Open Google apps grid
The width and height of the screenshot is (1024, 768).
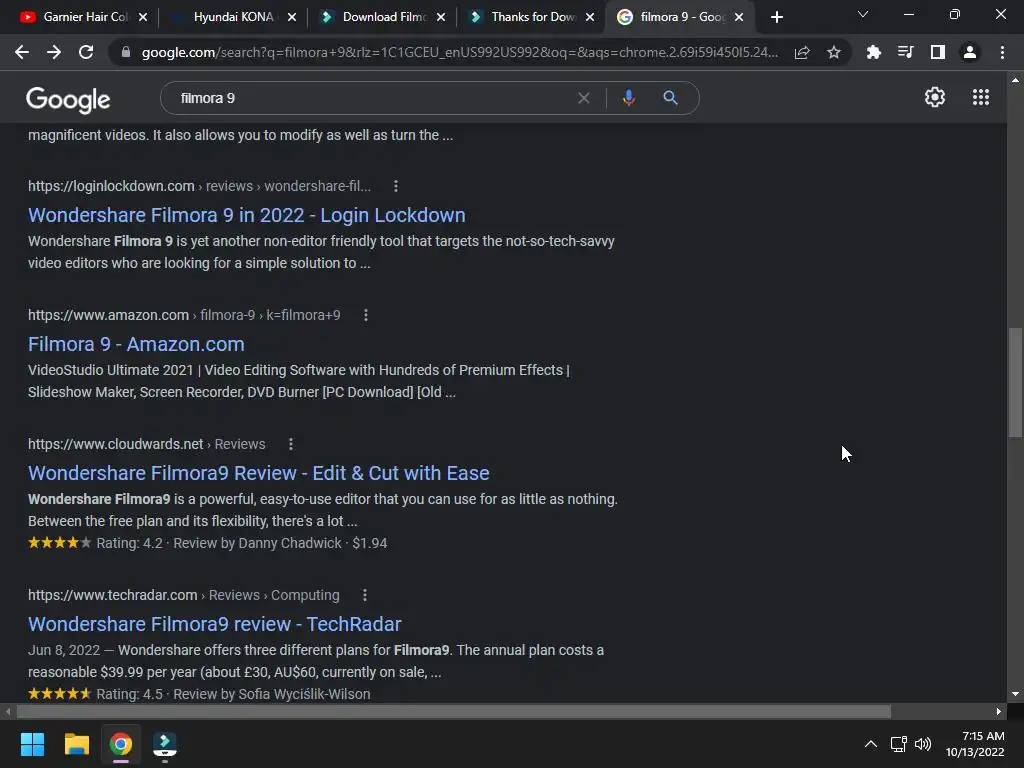point(981,97)
